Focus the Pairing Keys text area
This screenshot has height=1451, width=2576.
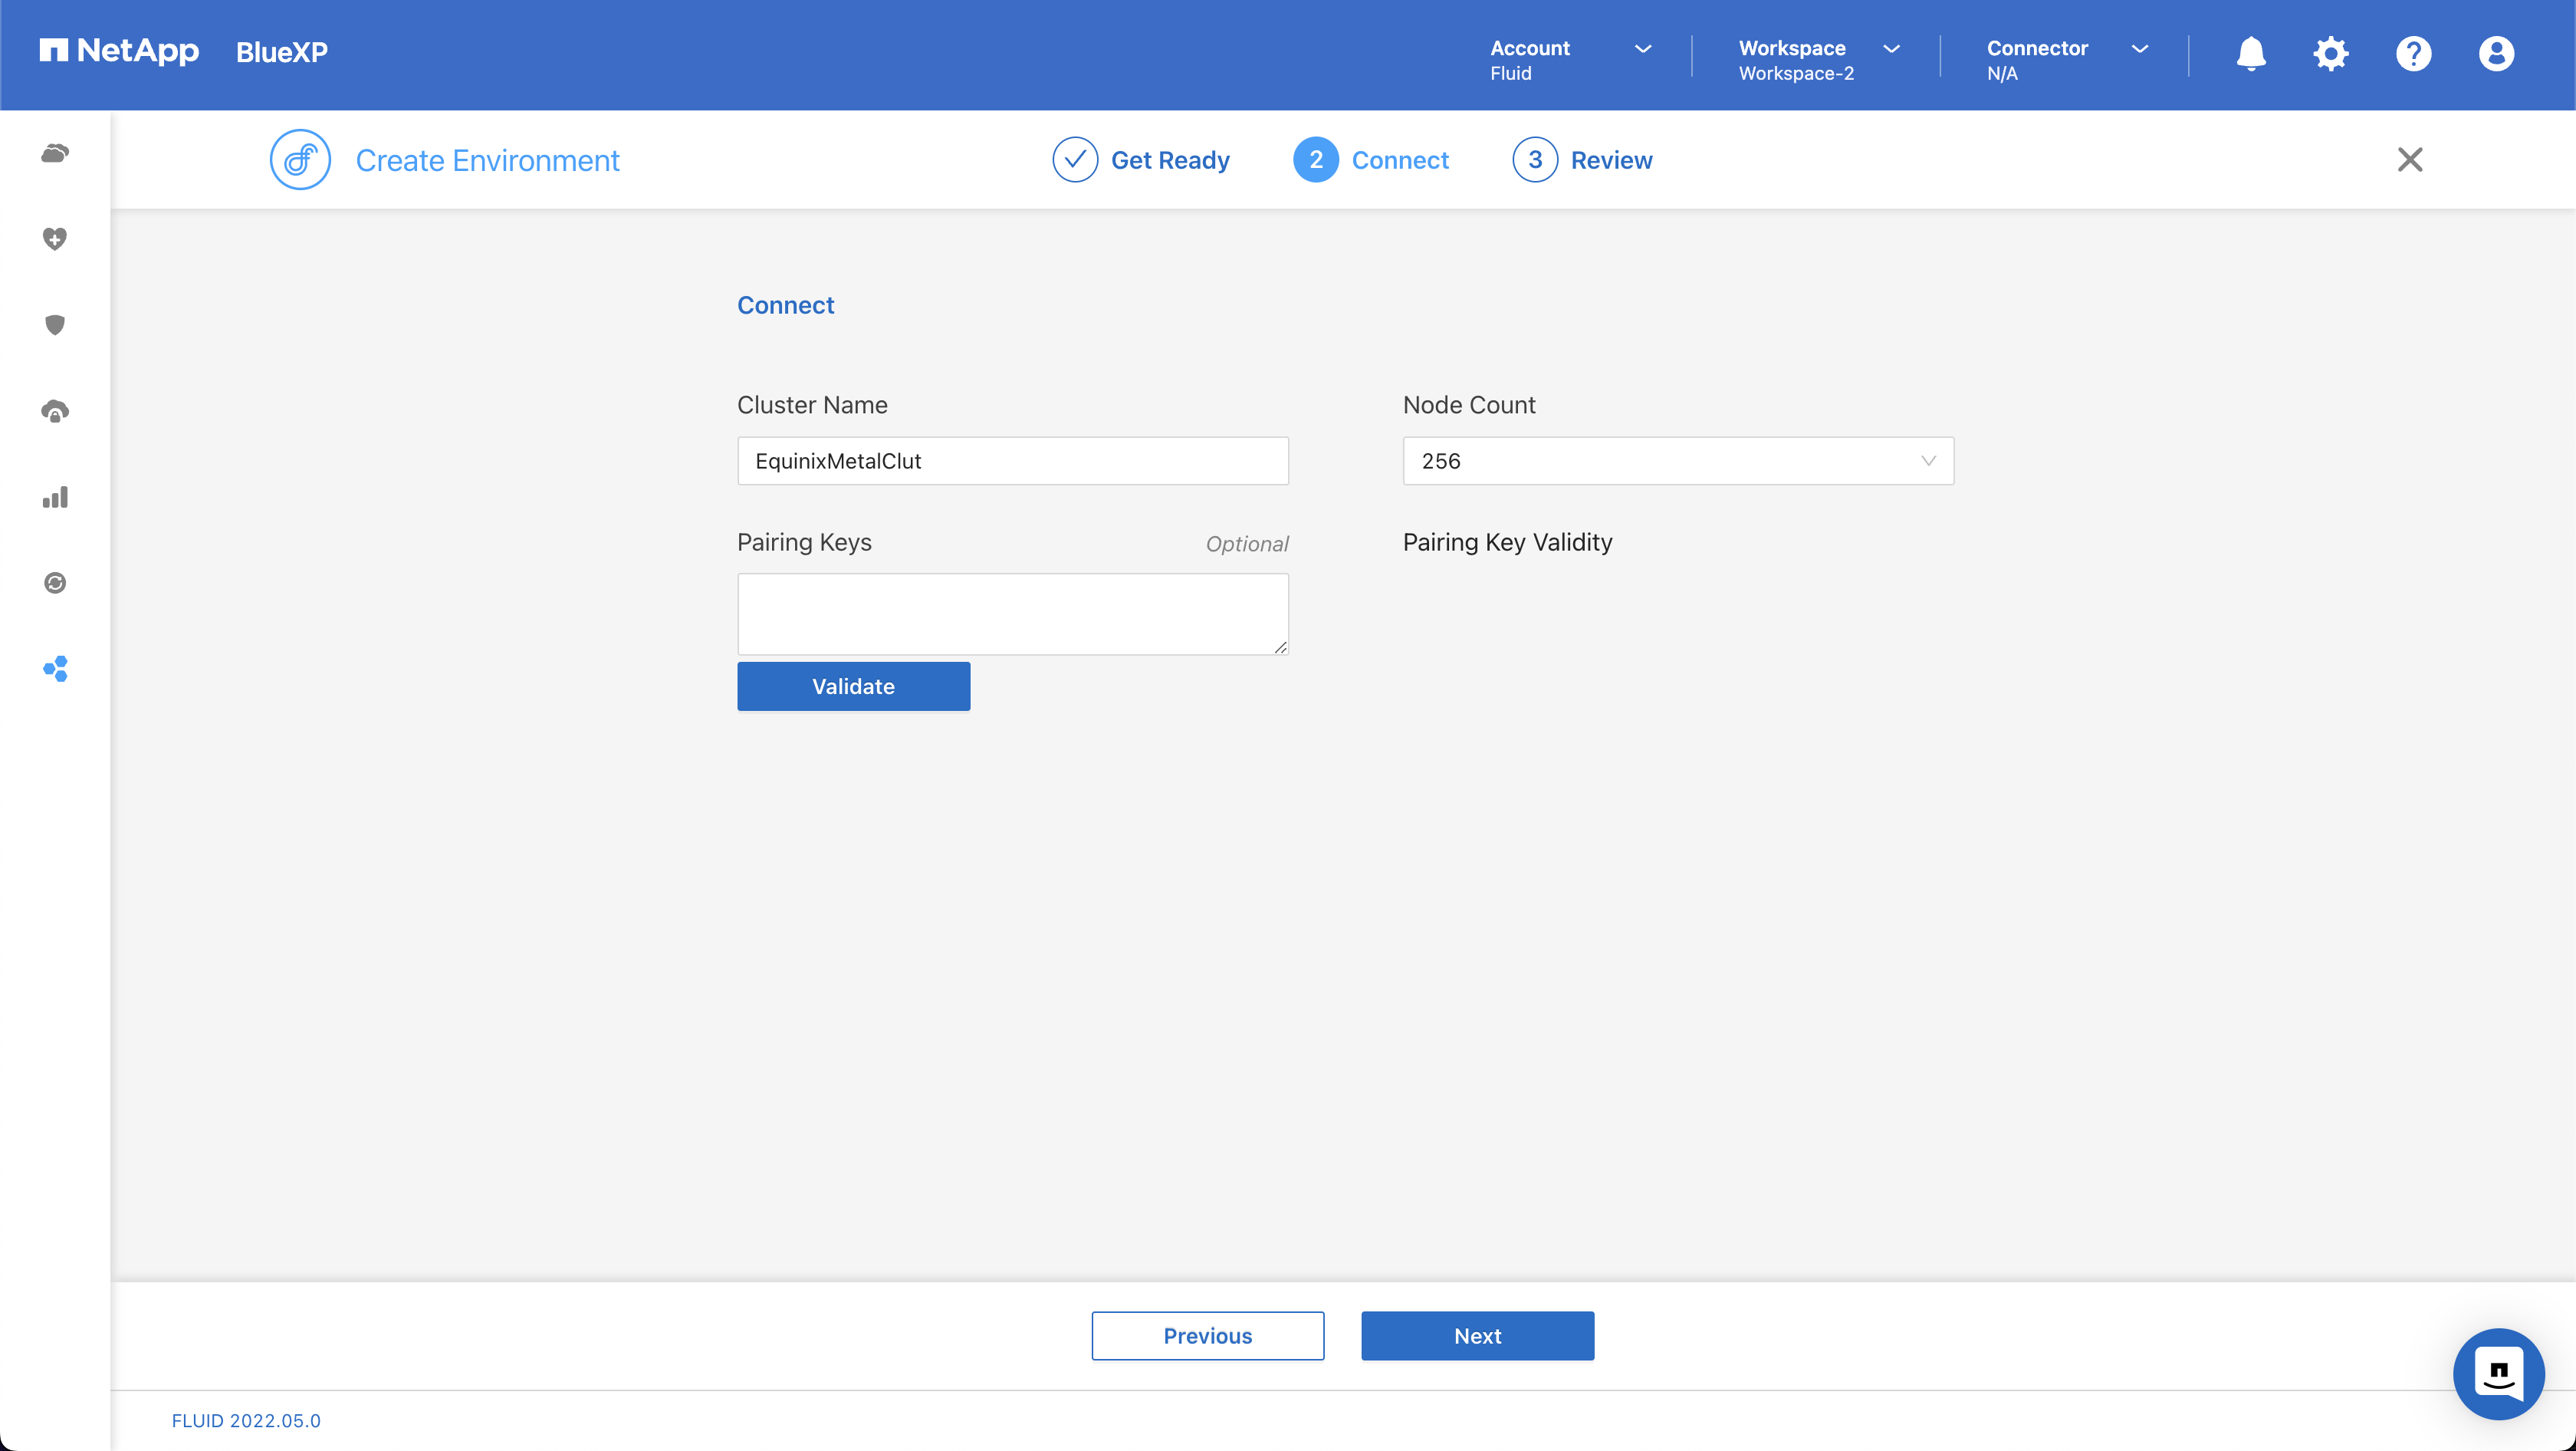[1012, 614]
